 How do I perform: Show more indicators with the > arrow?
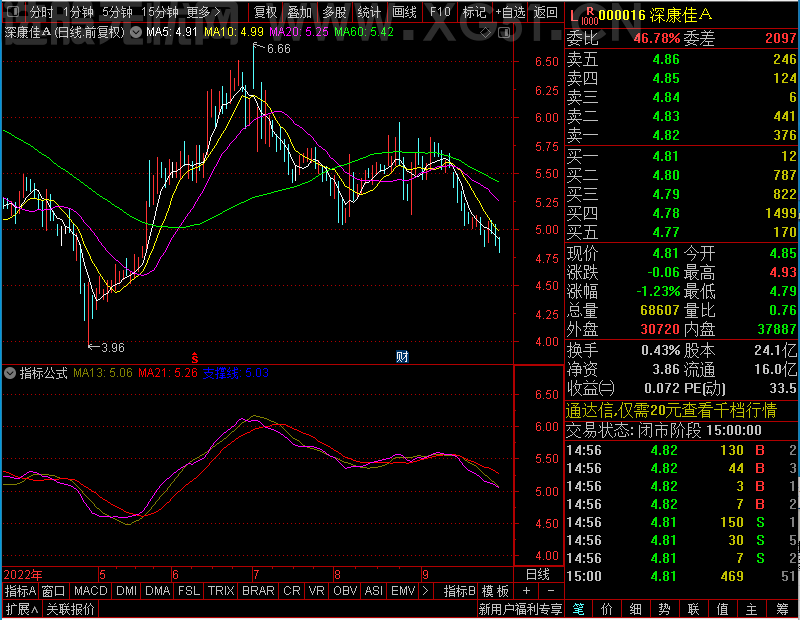[x=425, y=591]
